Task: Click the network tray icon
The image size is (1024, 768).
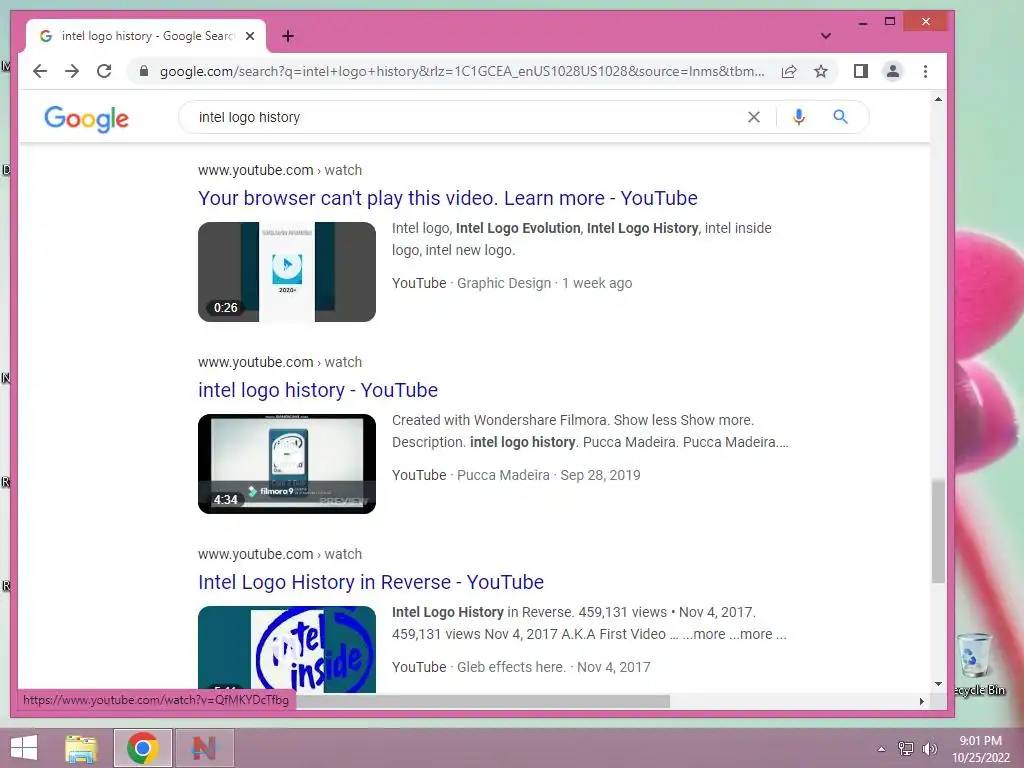Action: tap(906, 748)
